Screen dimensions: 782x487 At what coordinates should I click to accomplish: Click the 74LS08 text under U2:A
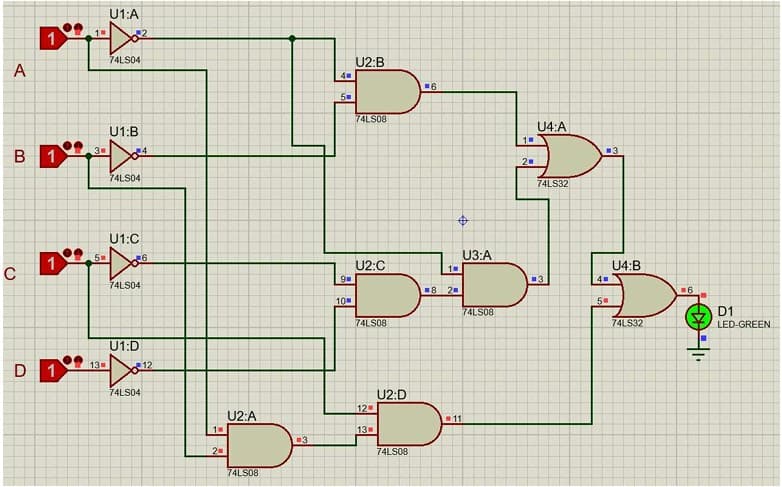(x=243, y=473)
